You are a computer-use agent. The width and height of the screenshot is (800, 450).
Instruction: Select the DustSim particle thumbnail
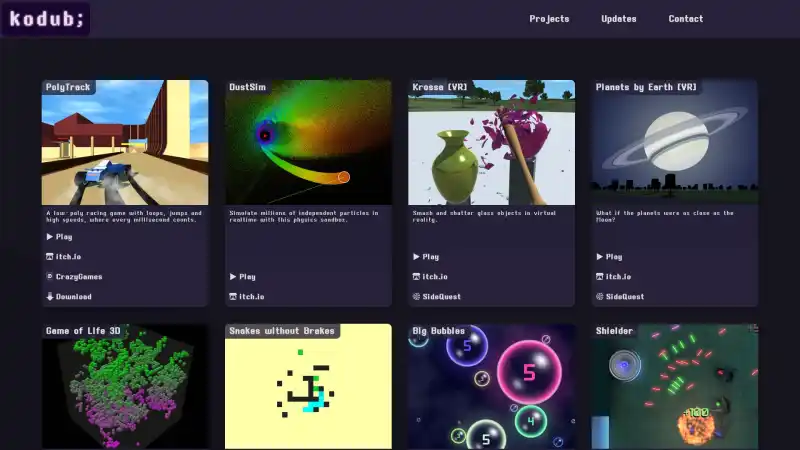click(308, 145)
